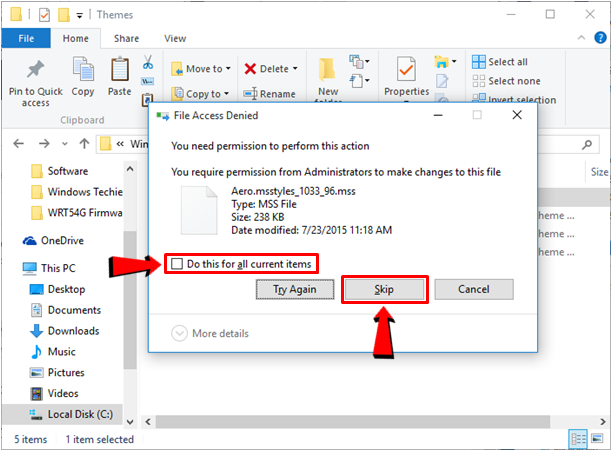The width and height of the screenshot is (612, 451).
Task: Select the Home ribbon tab
Action: [x=76, y=38]
